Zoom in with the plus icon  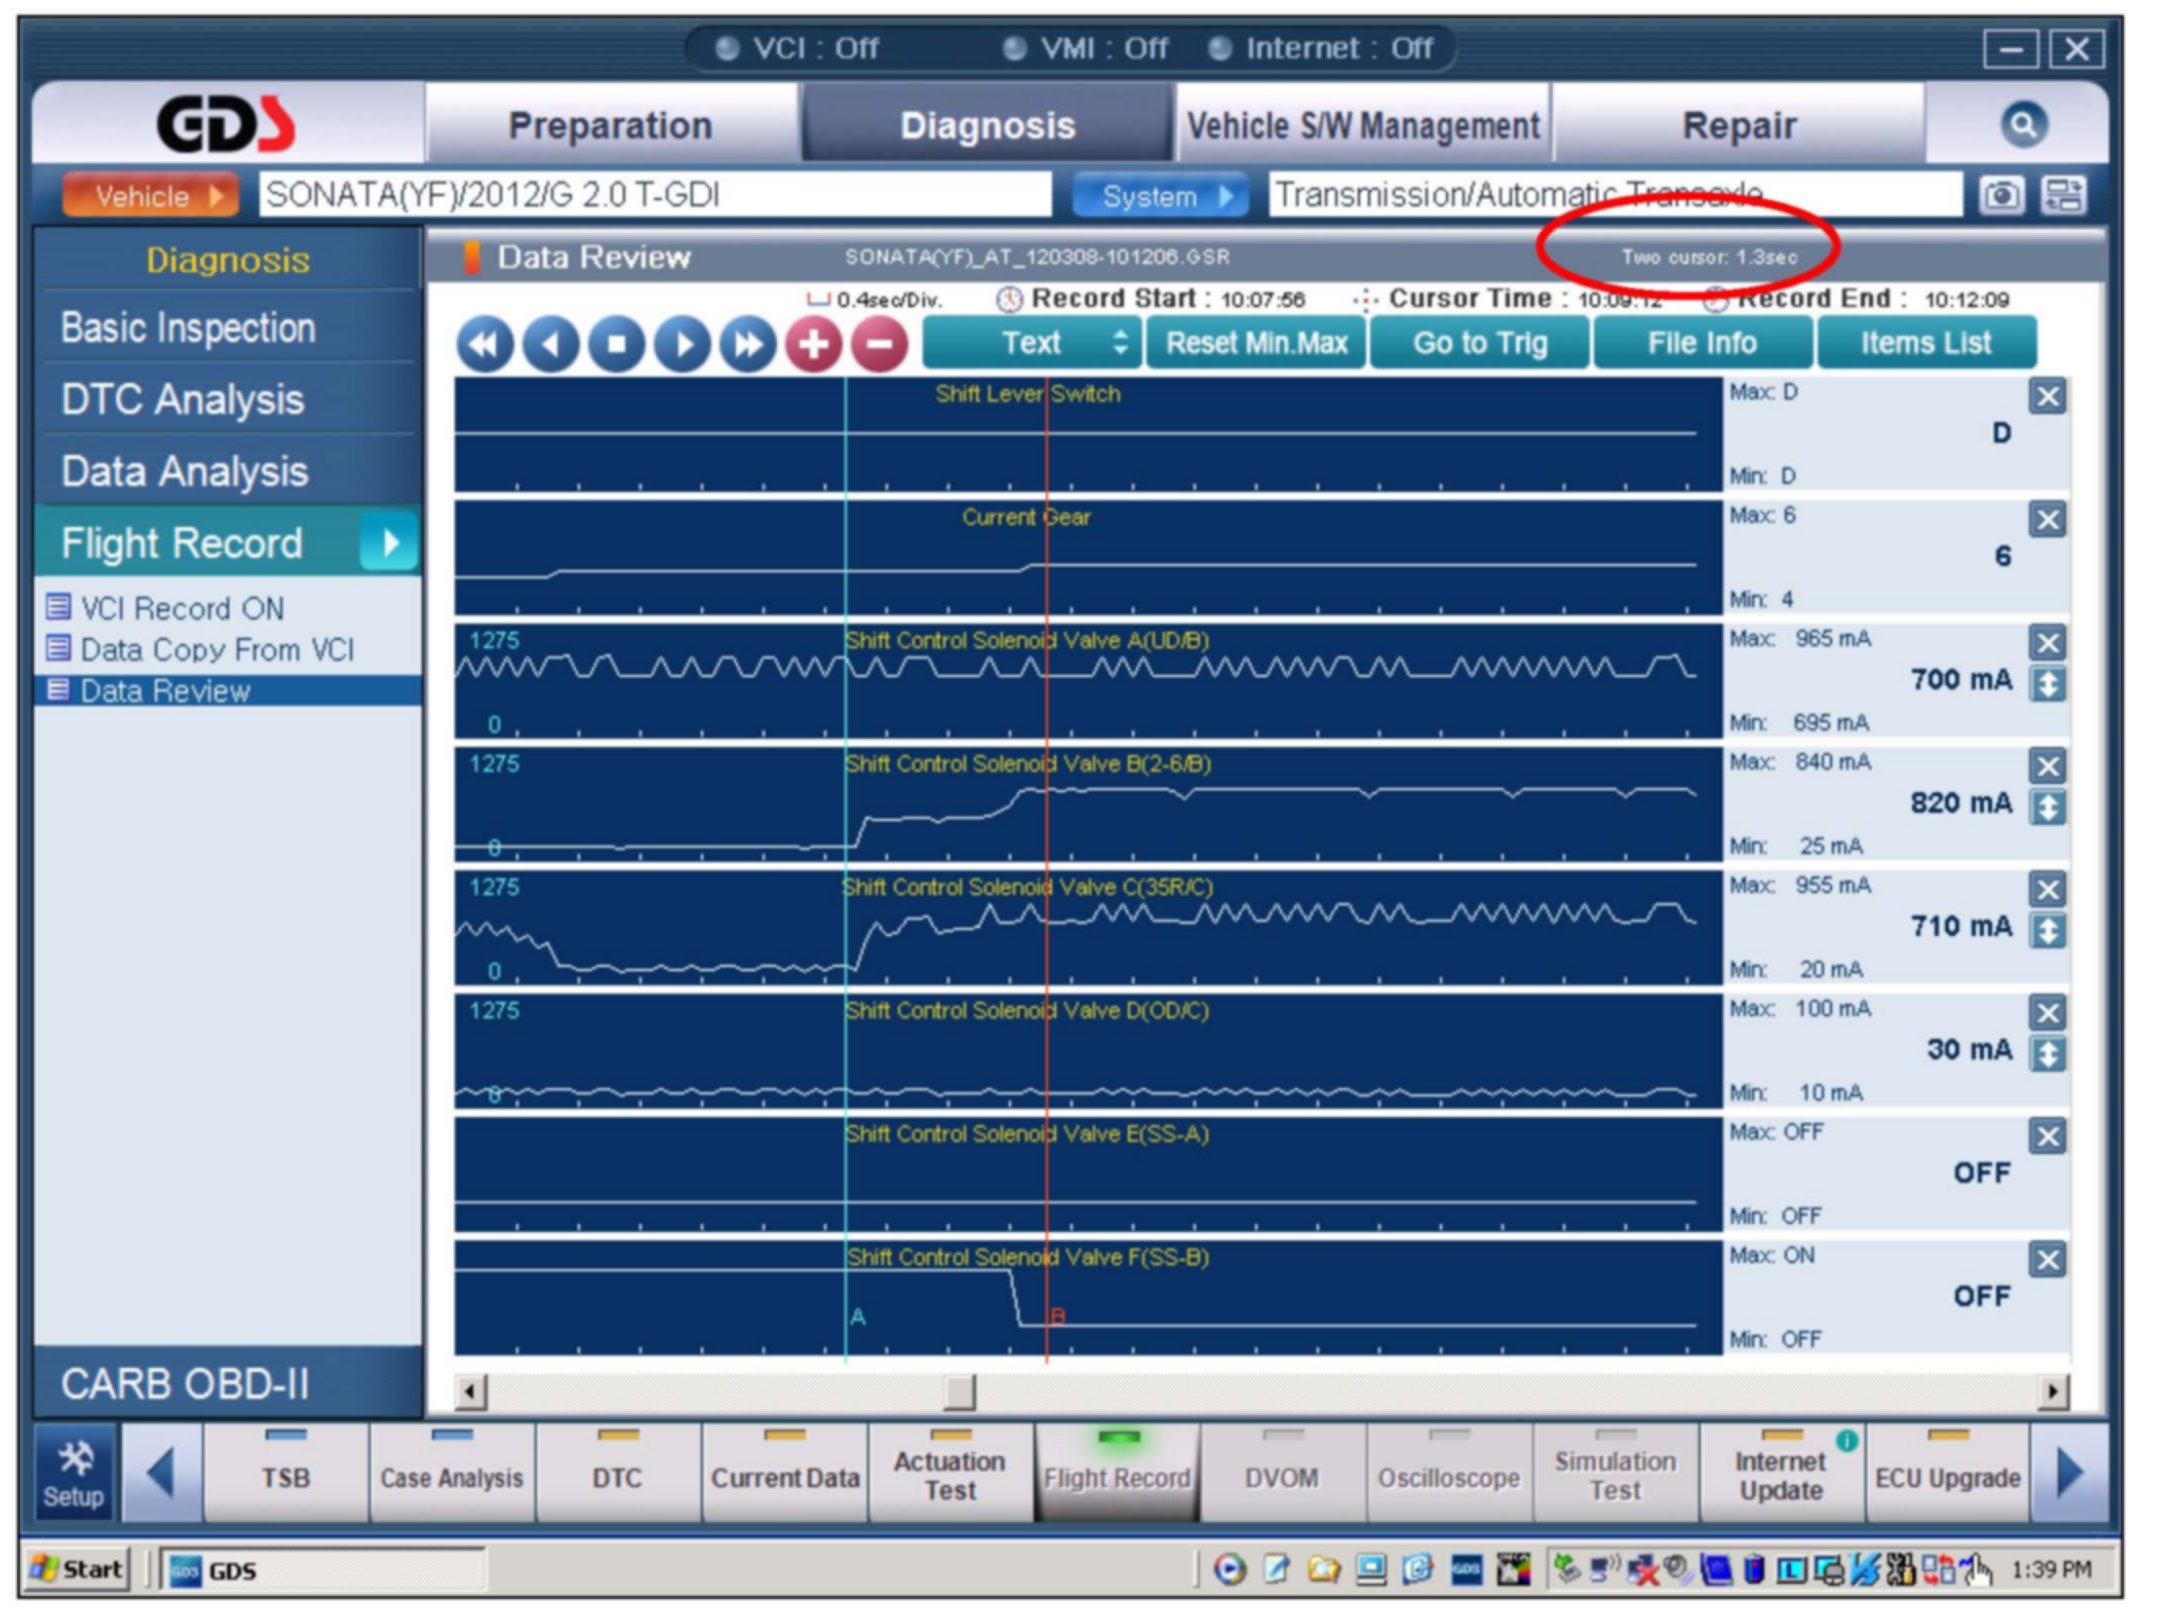pos(813,344)
